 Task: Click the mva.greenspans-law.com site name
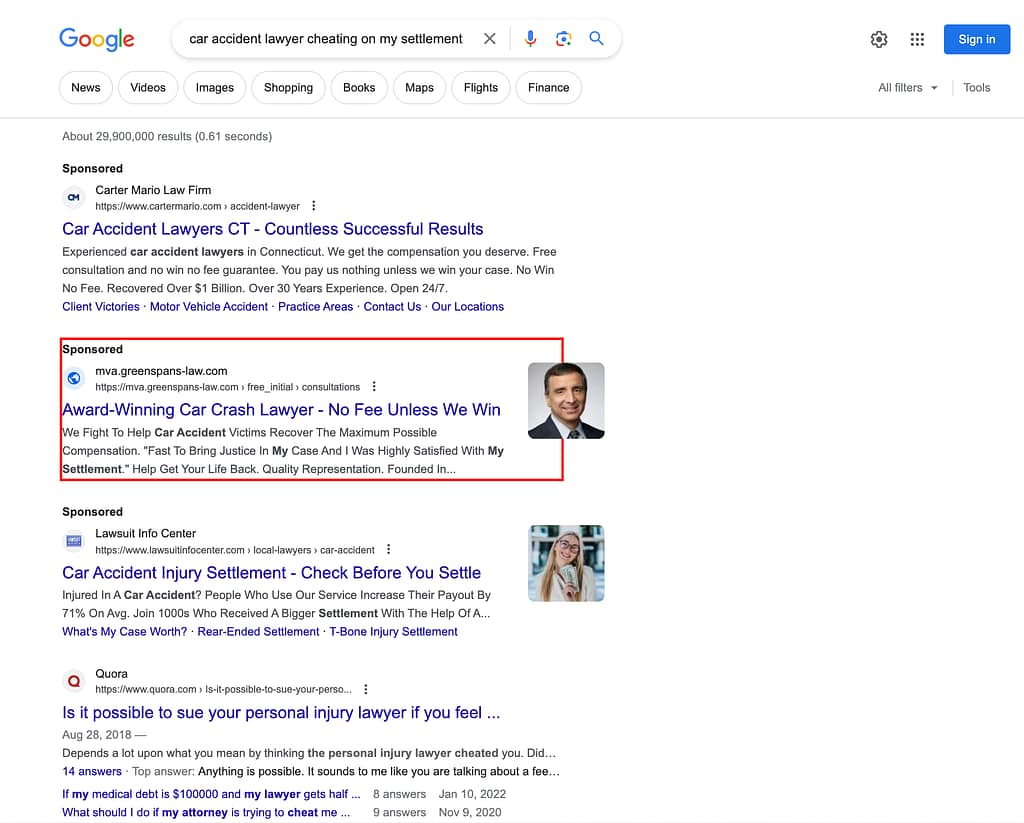point(161,371)
